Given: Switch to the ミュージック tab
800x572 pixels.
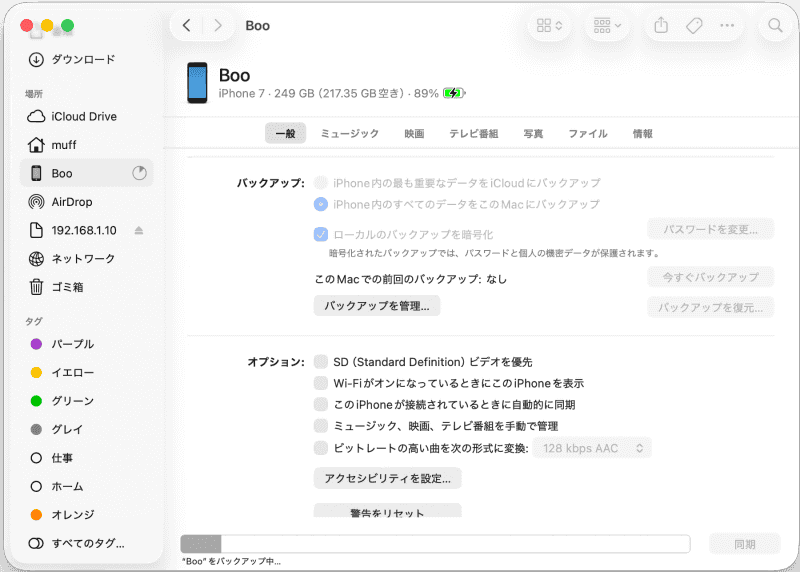Looking at the screenshot, I should click(349, 134).
